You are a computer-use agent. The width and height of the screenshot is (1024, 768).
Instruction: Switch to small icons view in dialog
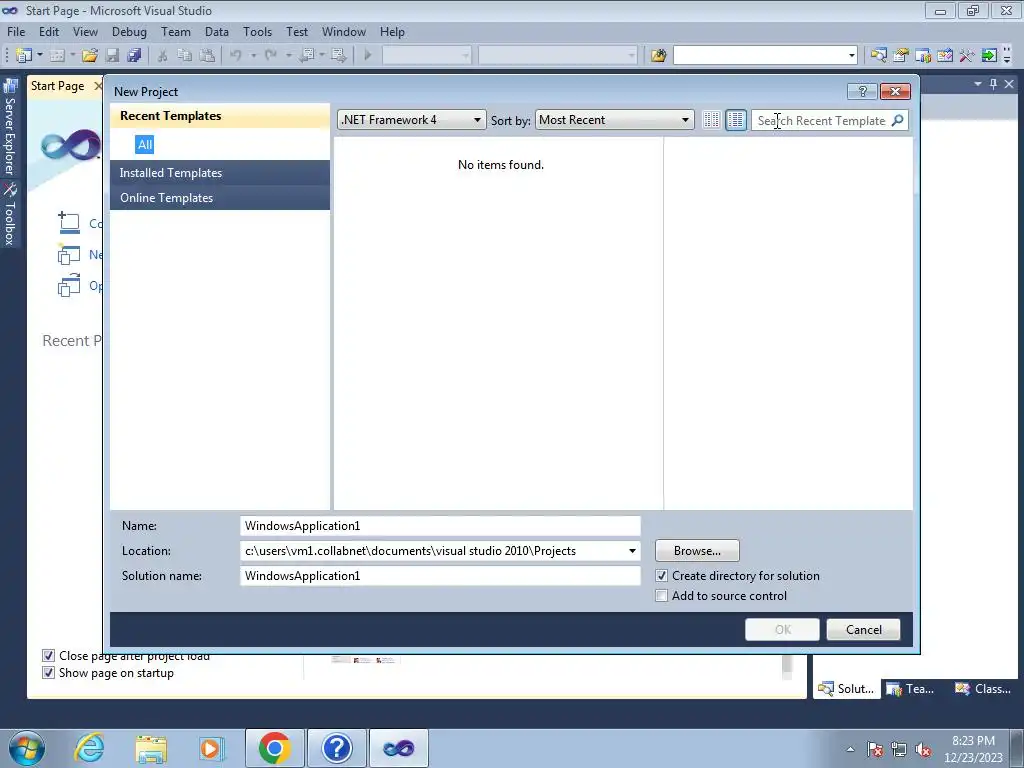(x=711, y=120)
